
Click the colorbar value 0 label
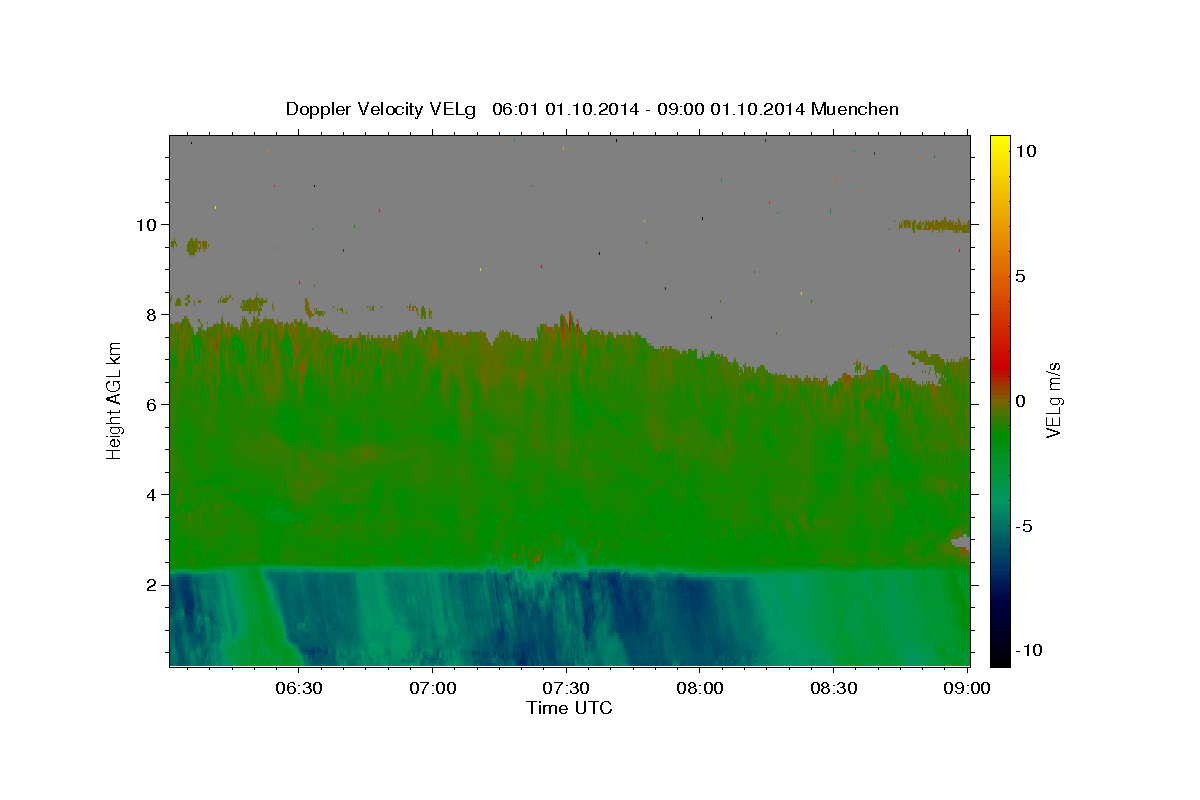(x=1021, y=400)
